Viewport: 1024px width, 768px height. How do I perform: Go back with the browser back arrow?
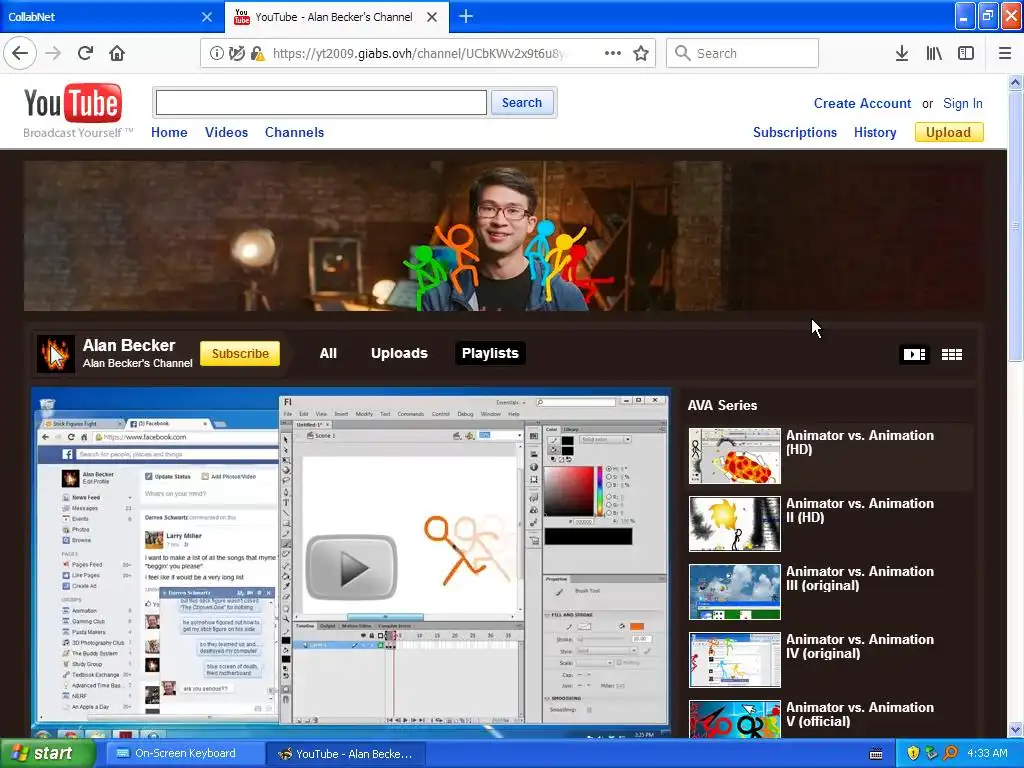point(20,54)
